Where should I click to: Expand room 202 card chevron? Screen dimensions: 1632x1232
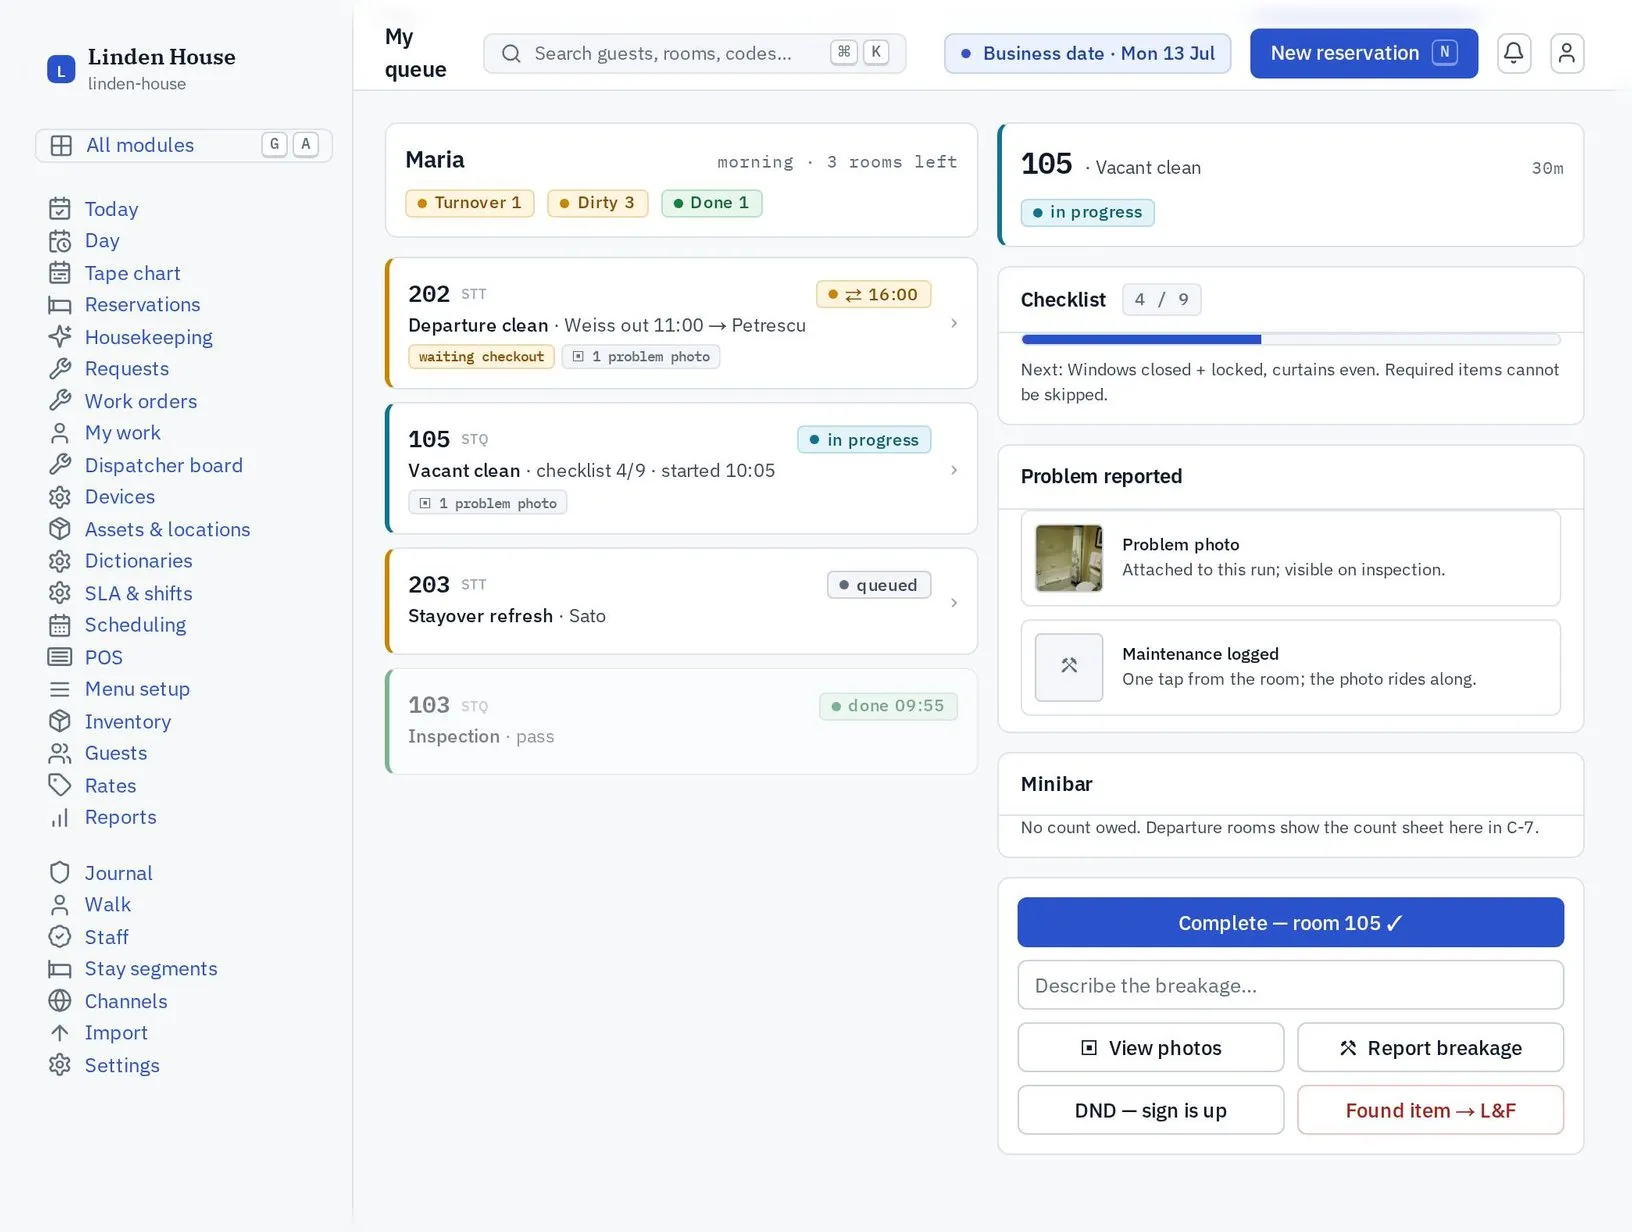pos(954,323)
